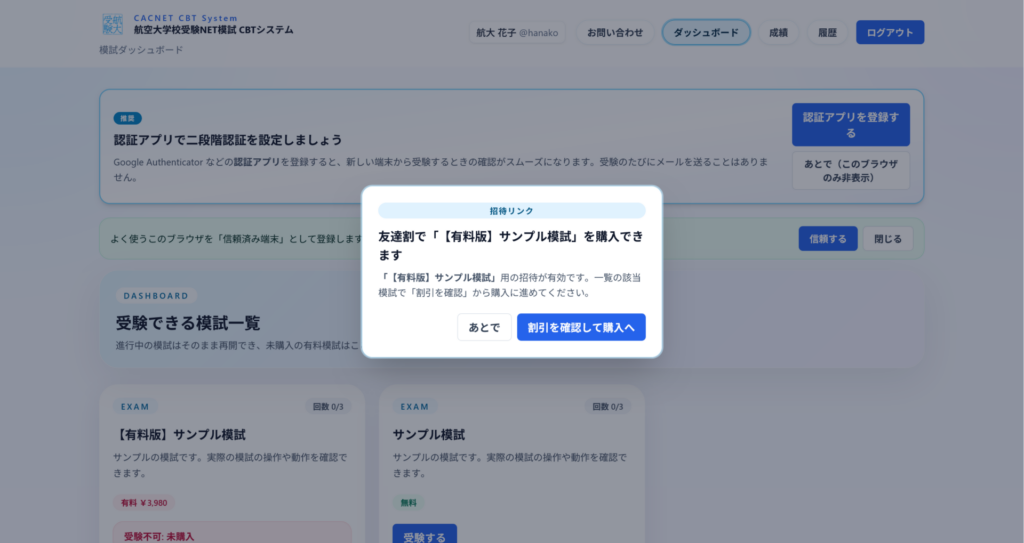This screenshot has width=1024, height=543.
Task: Hit 閉じる on the trusted device banner
Action: click(887, 239)
